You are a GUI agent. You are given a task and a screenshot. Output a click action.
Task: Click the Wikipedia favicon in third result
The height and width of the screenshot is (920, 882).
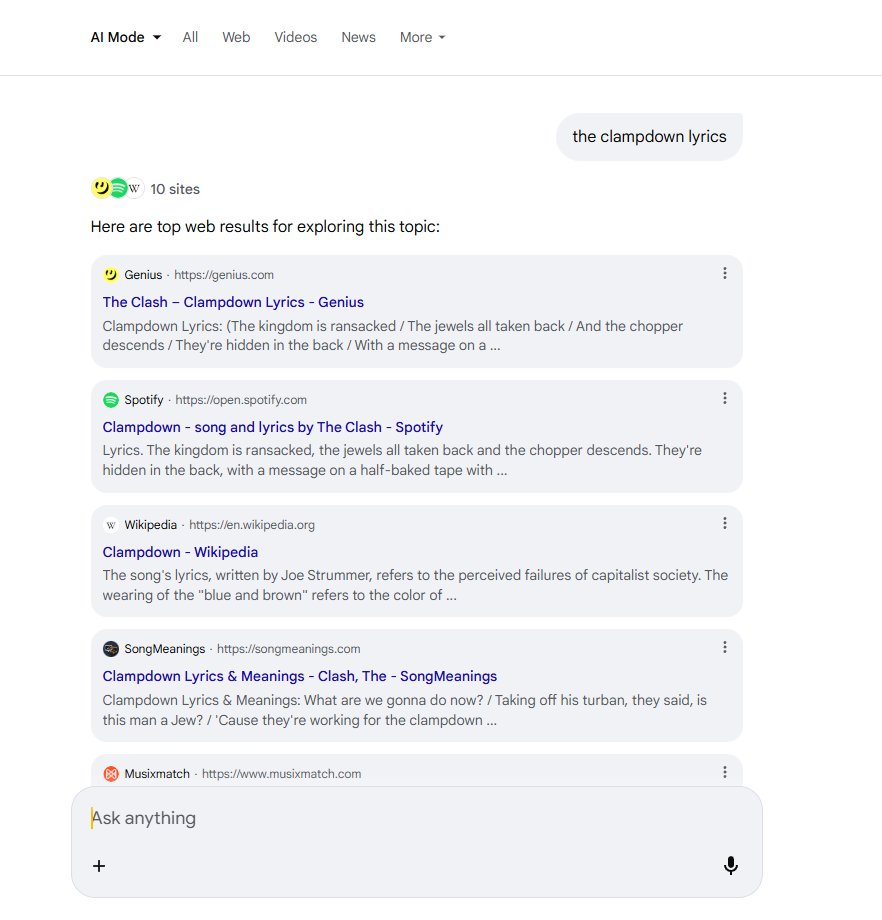pos(110,525)
